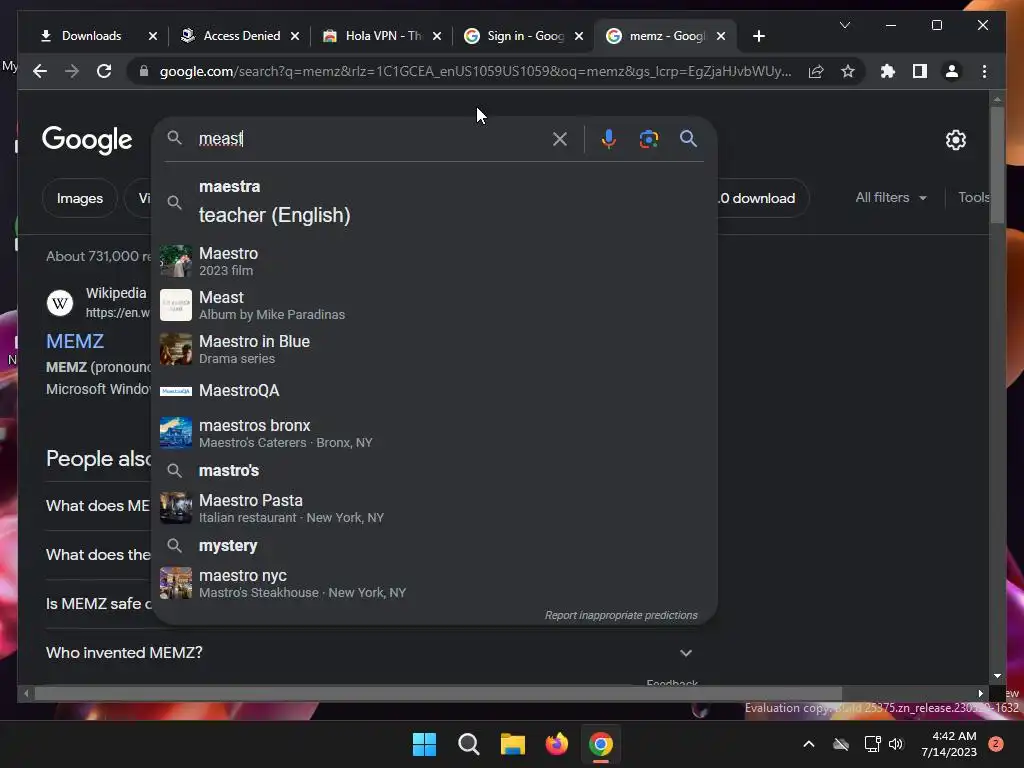
Task: Select 'Maestro in Blue' suggestion
Action: pyautogui.click(x=434, y=349)
